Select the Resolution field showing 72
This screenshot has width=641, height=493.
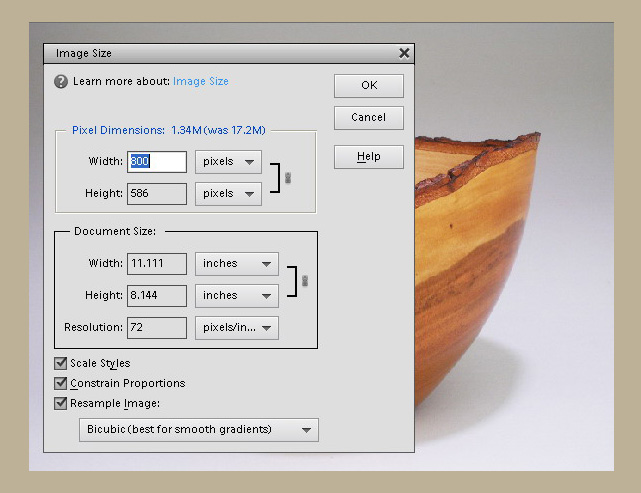(157, 327)
